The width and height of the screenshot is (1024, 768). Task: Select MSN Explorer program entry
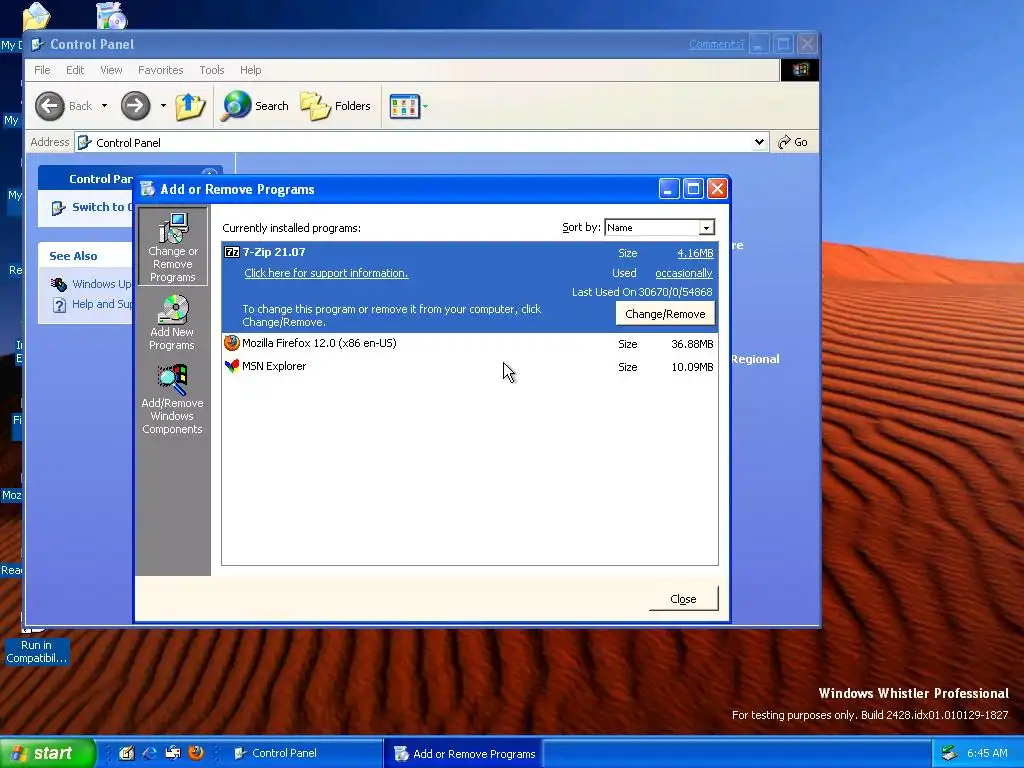pos(470,366)
